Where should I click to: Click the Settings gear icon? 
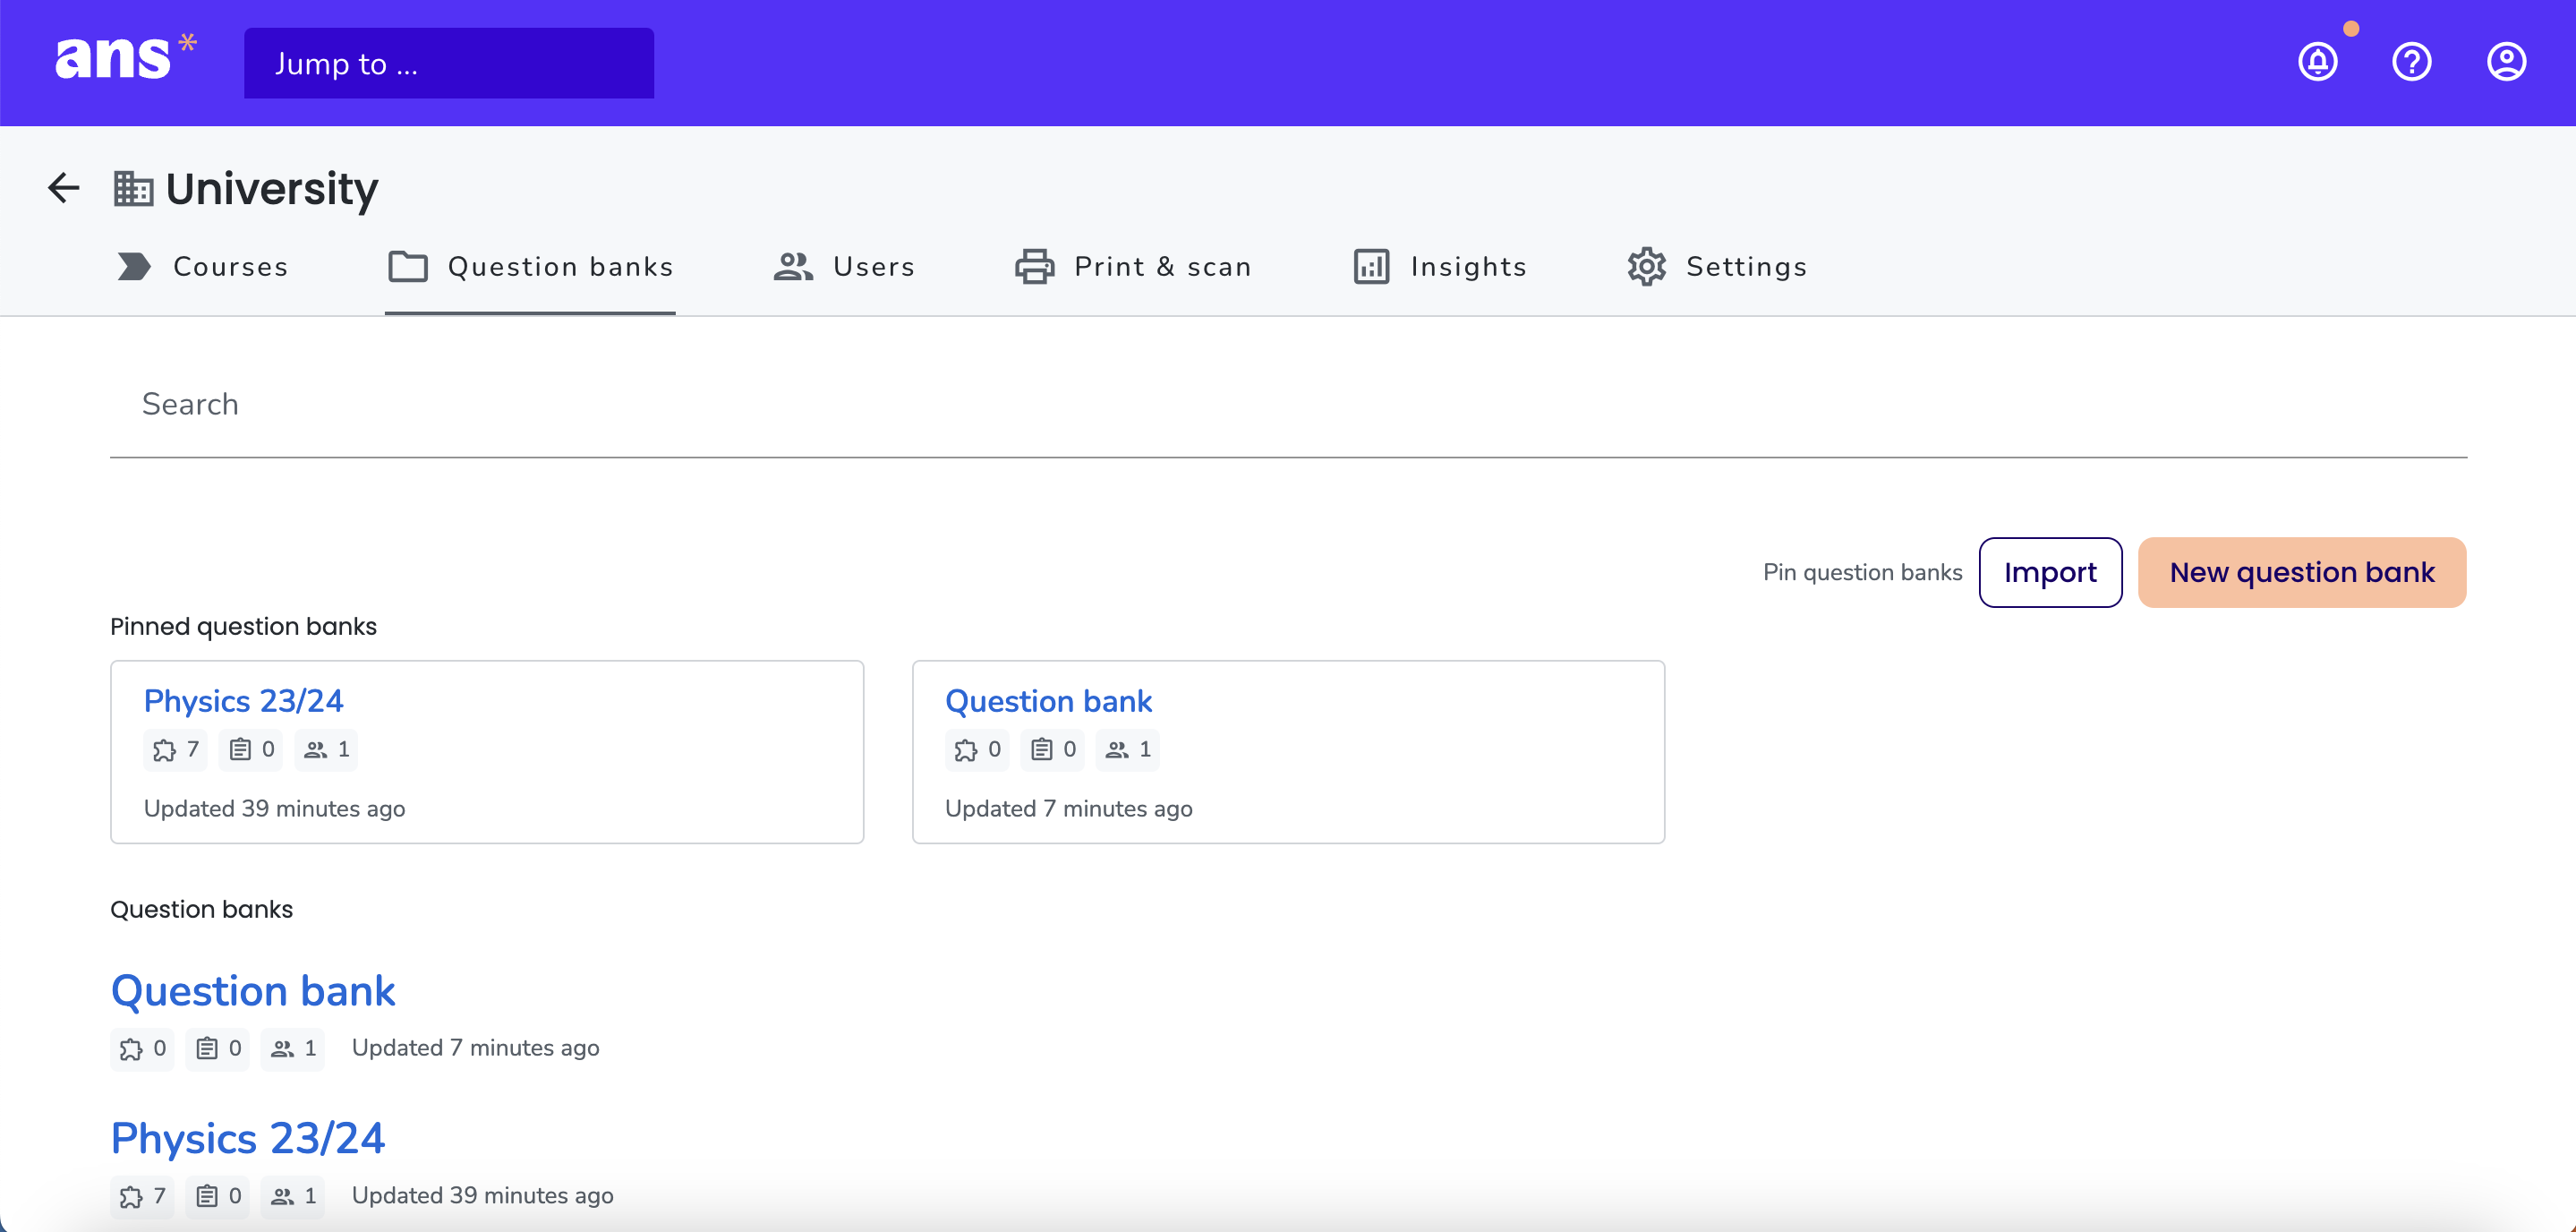(1647, 267)
